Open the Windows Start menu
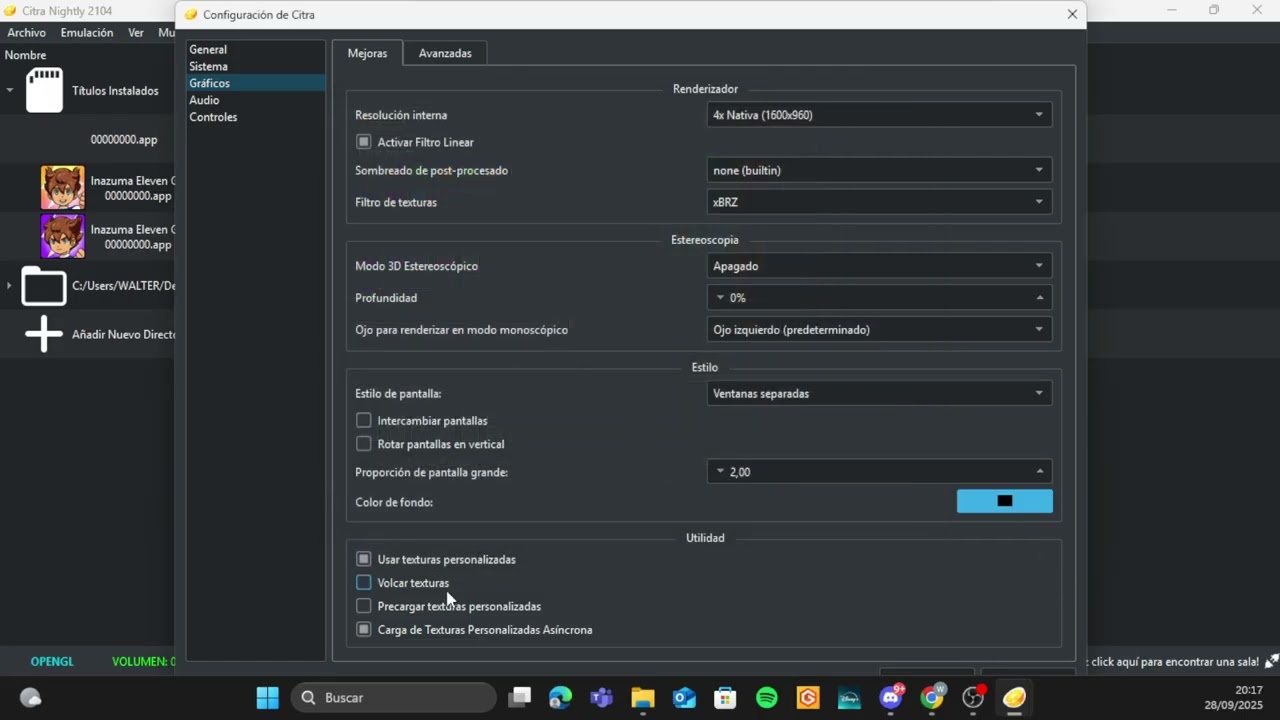The height and width of the screenshot is (720, 1280). [267, 697]
